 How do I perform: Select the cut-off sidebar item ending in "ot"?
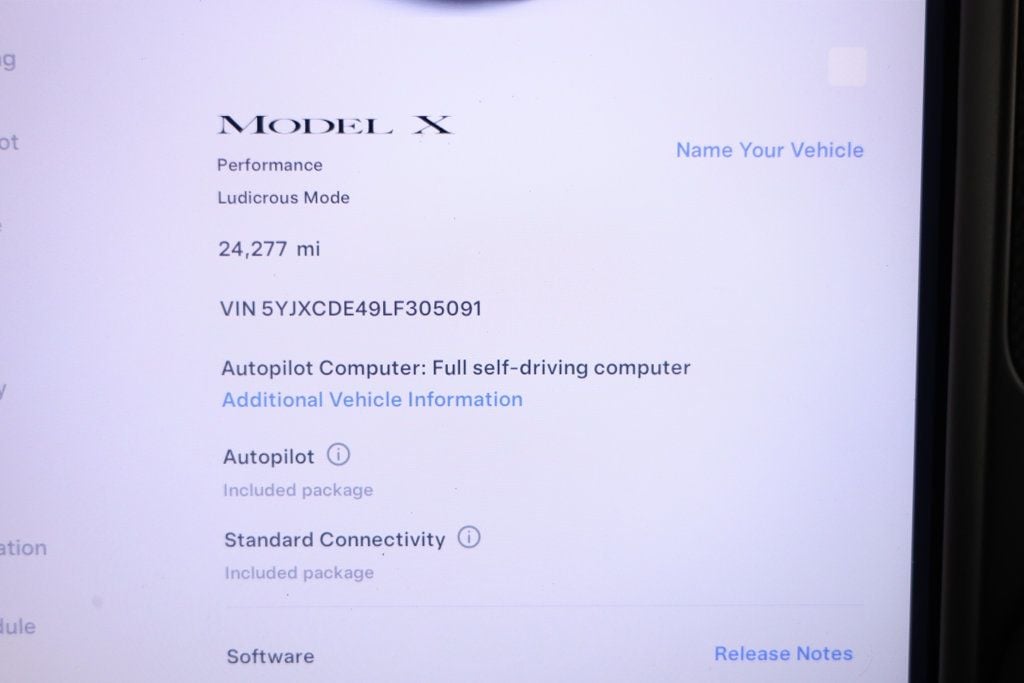[9, 142]
